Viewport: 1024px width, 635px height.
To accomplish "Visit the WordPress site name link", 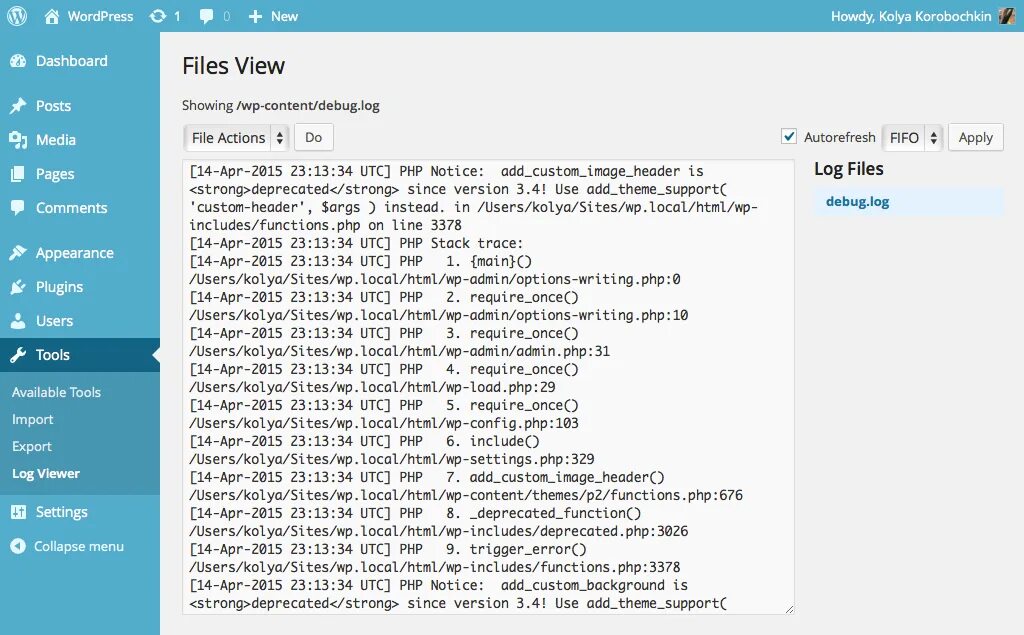I will [x=100, y=16].
